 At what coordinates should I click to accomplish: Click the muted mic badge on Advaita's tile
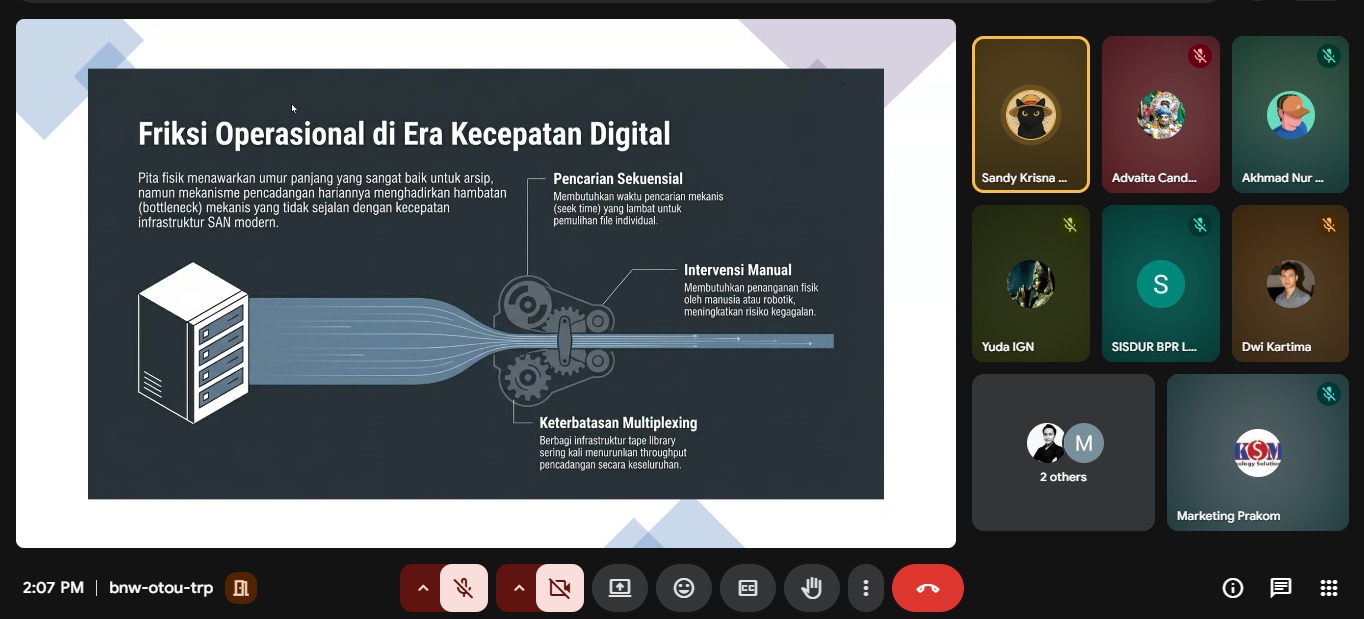[1199, 56]
